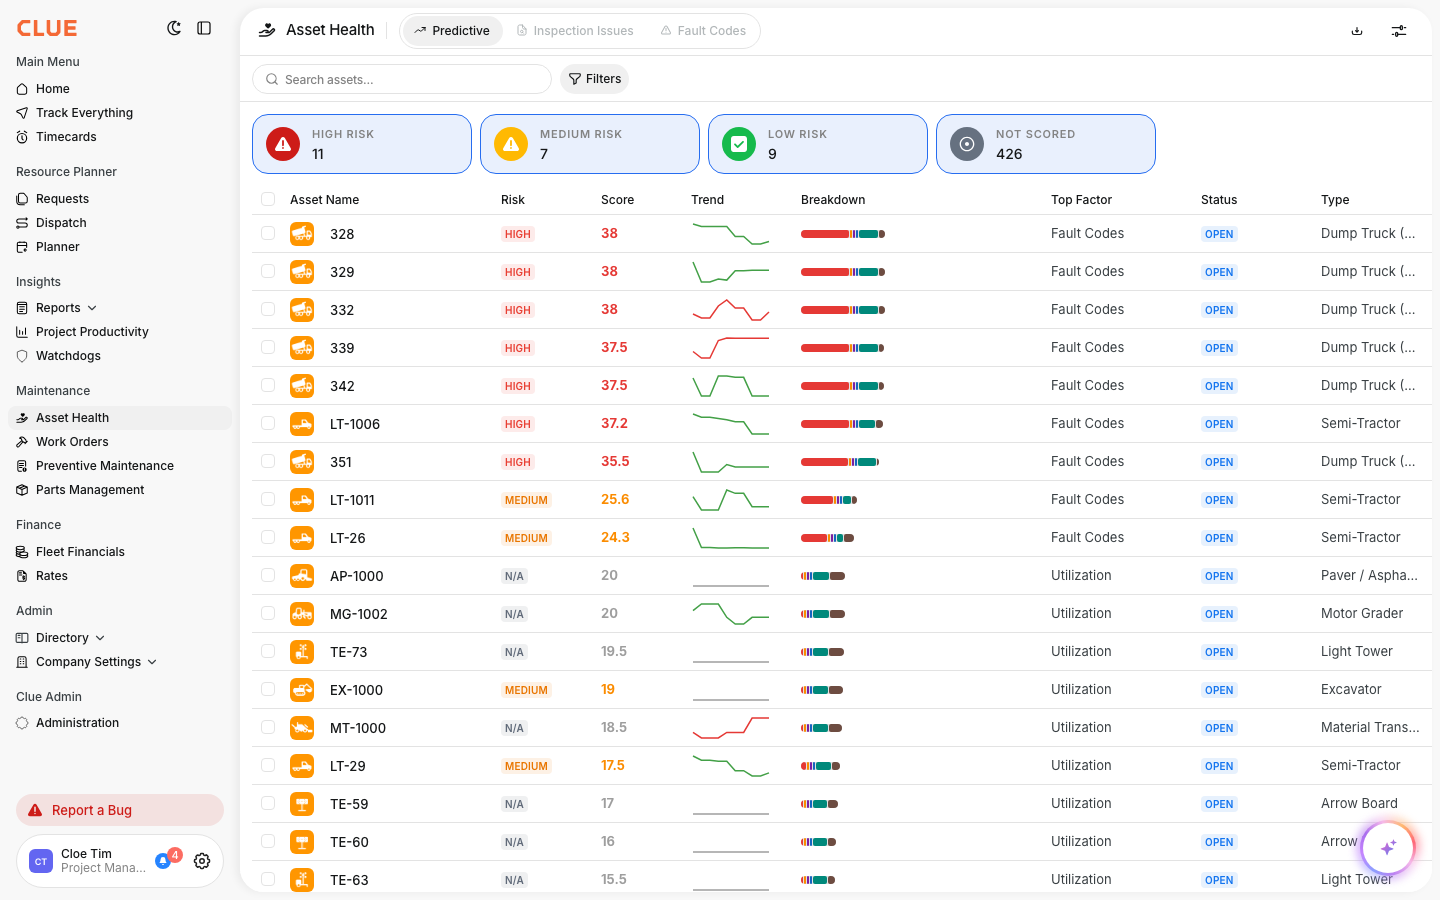
Task: Click the dump truck icon for asset 328
Action: pyautogui.click(x=302, y=234)
